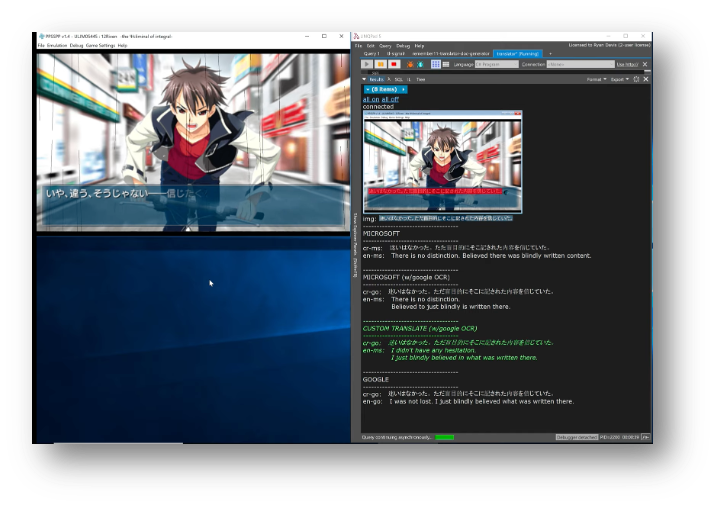Click the cyan bug debug icon

[420, 64]
